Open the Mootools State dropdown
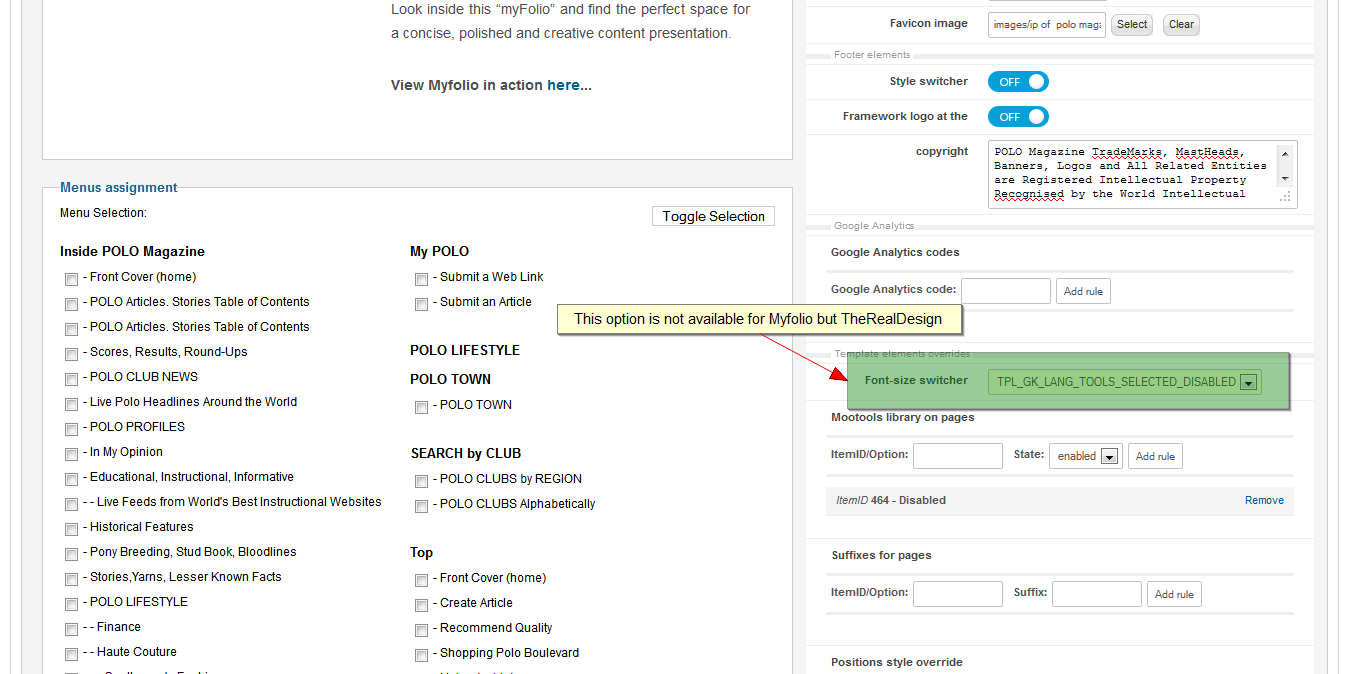This screenshot has height=674, width=1349. (x=1108, y=457)
